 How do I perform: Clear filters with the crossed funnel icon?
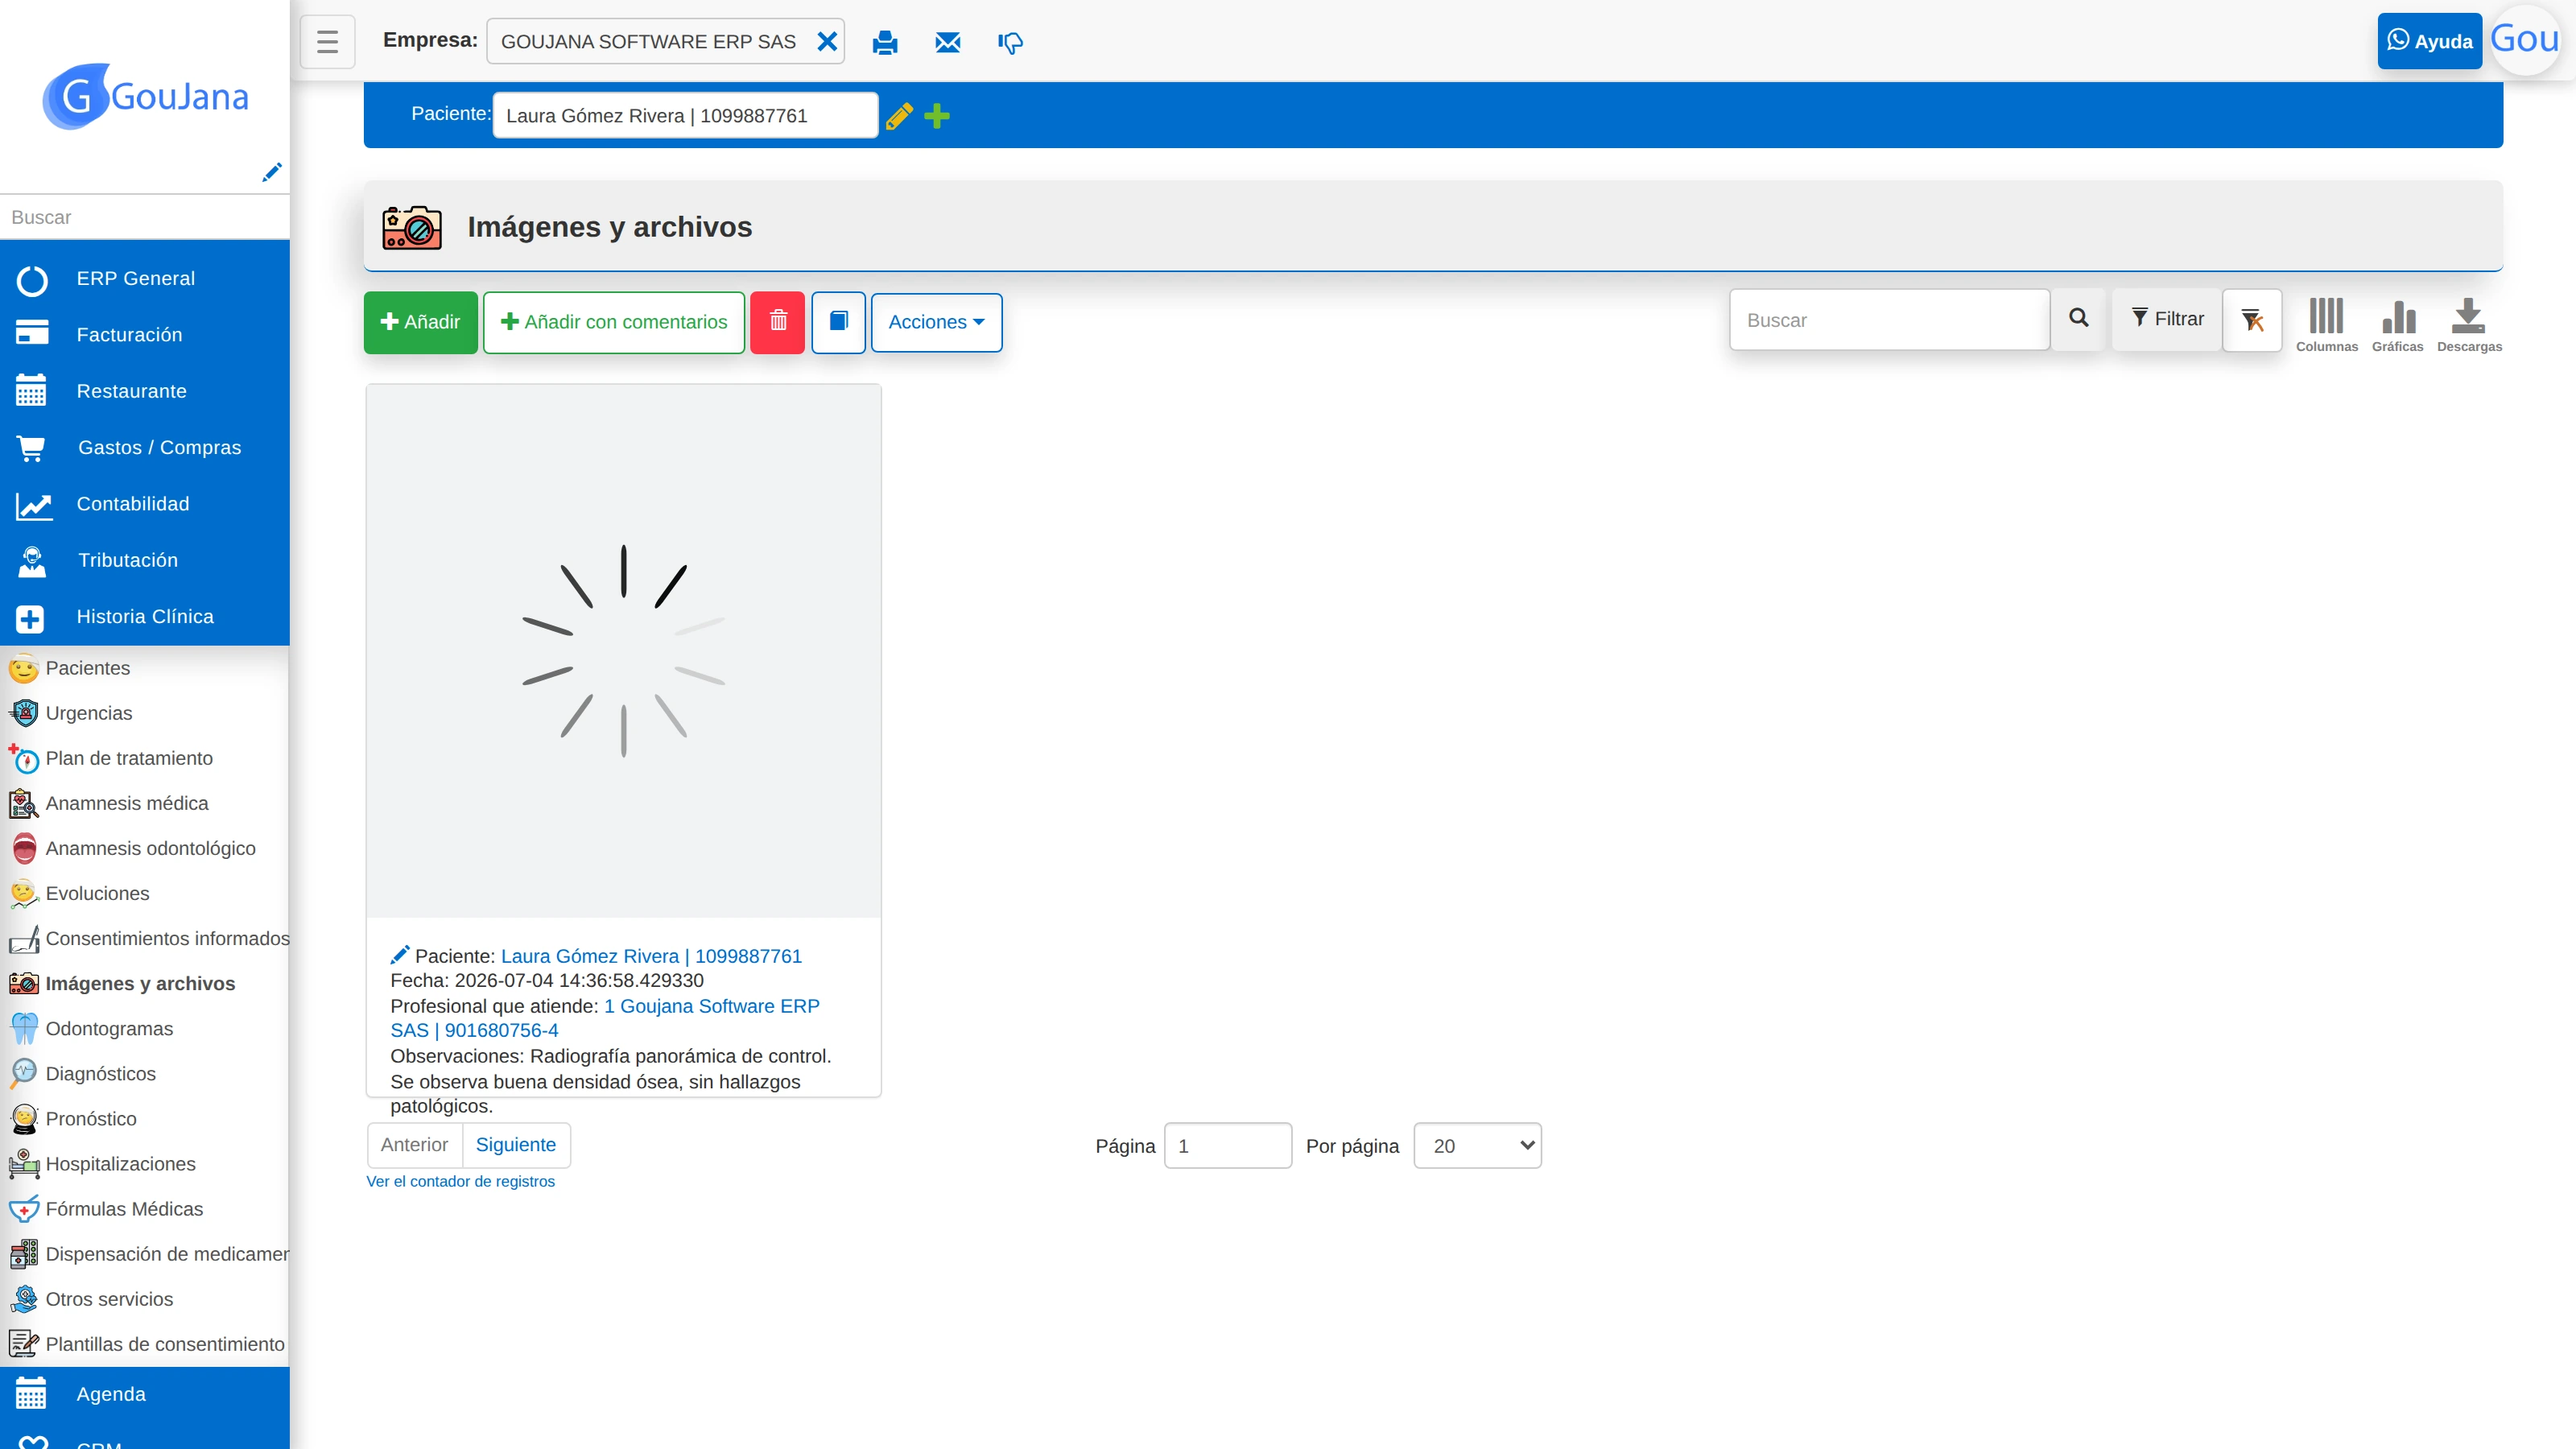pyautogui.click(x=2252, y=320)
